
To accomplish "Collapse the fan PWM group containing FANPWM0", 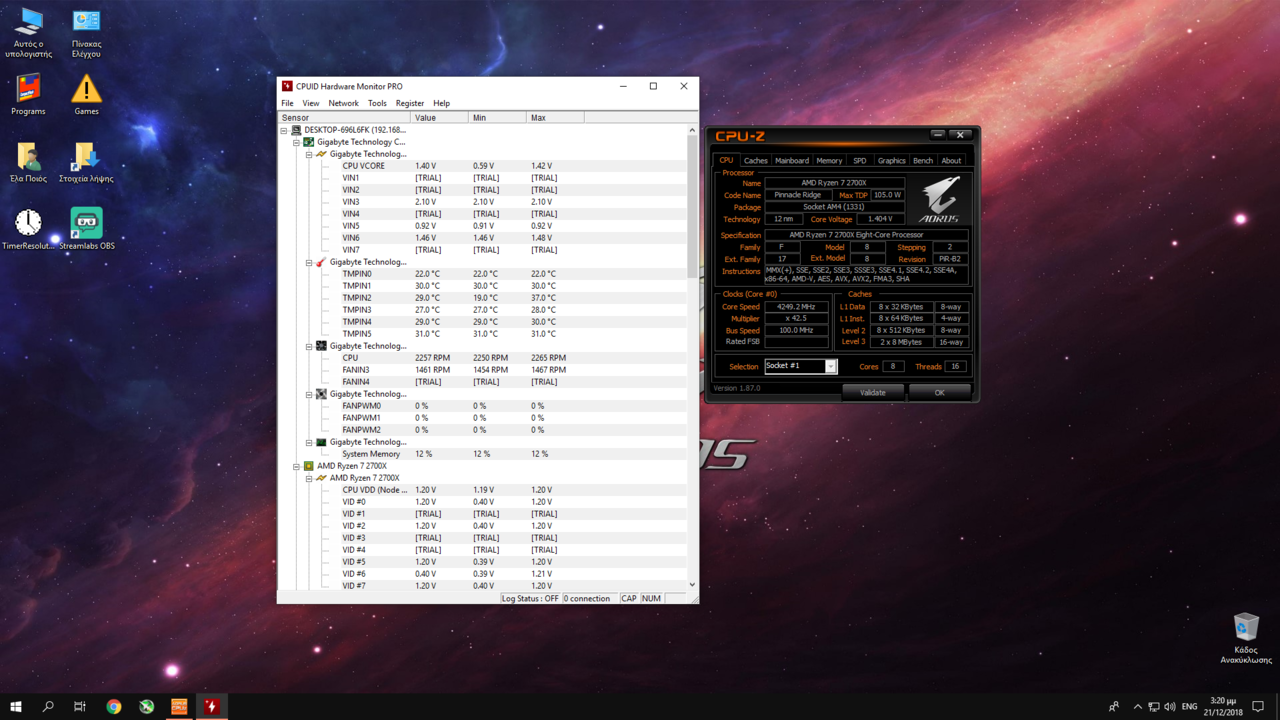I will (x=309, y=394).
